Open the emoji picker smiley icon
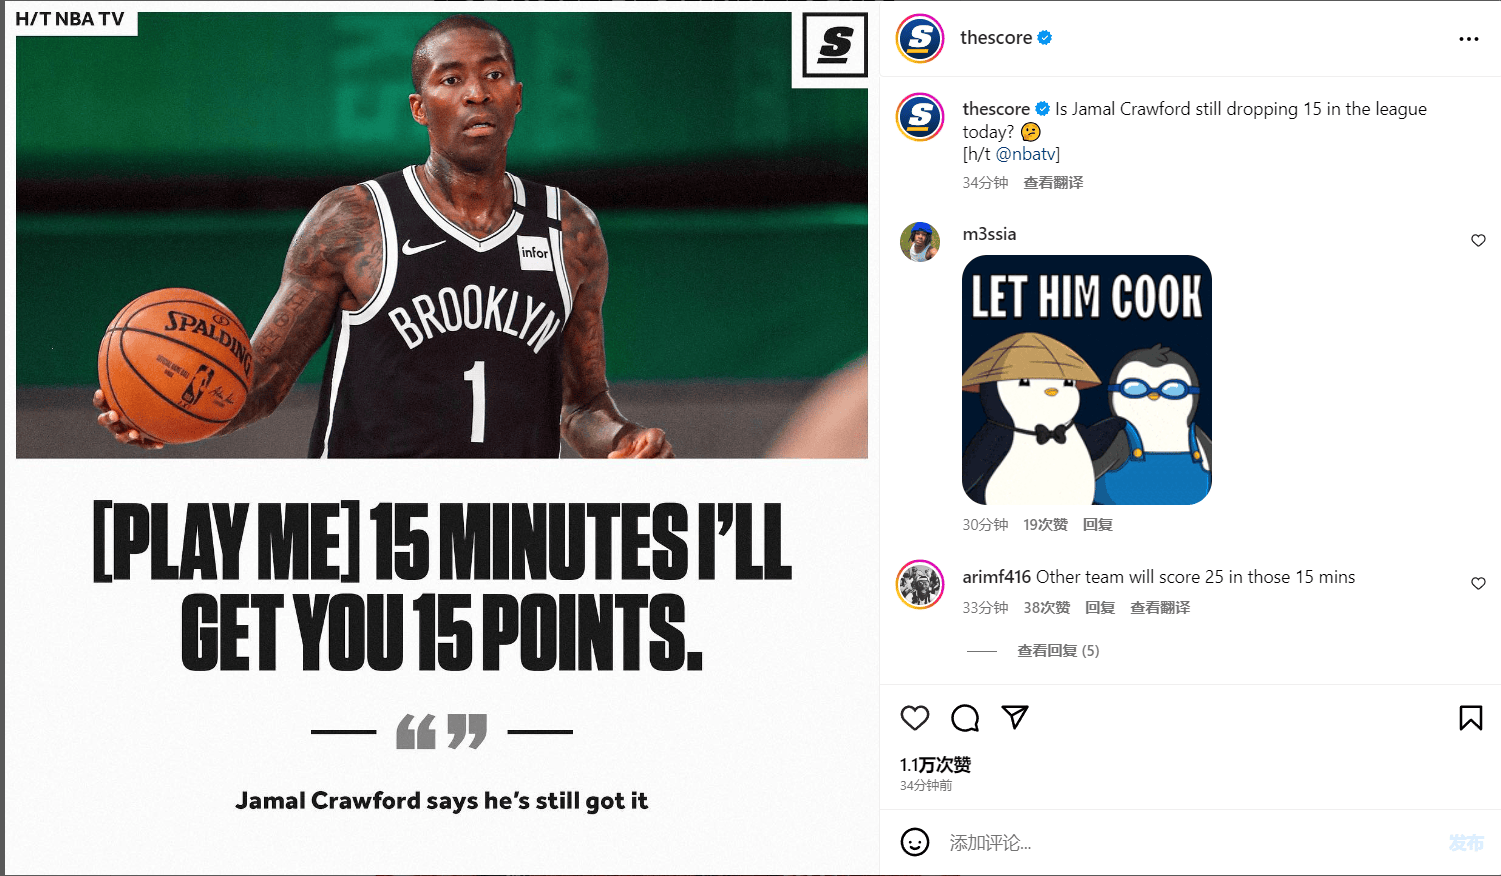The image size is (1501, 876). 915,842
